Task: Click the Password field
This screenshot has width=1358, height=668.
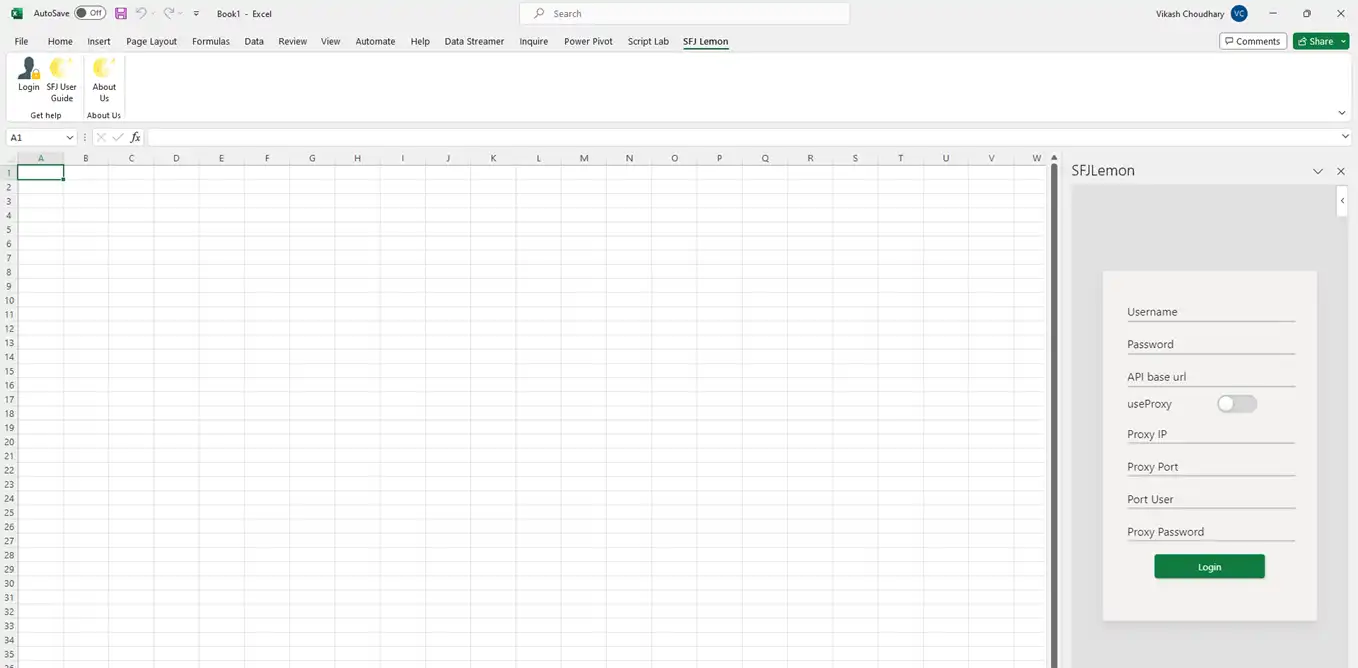Action: [1211, 345]
